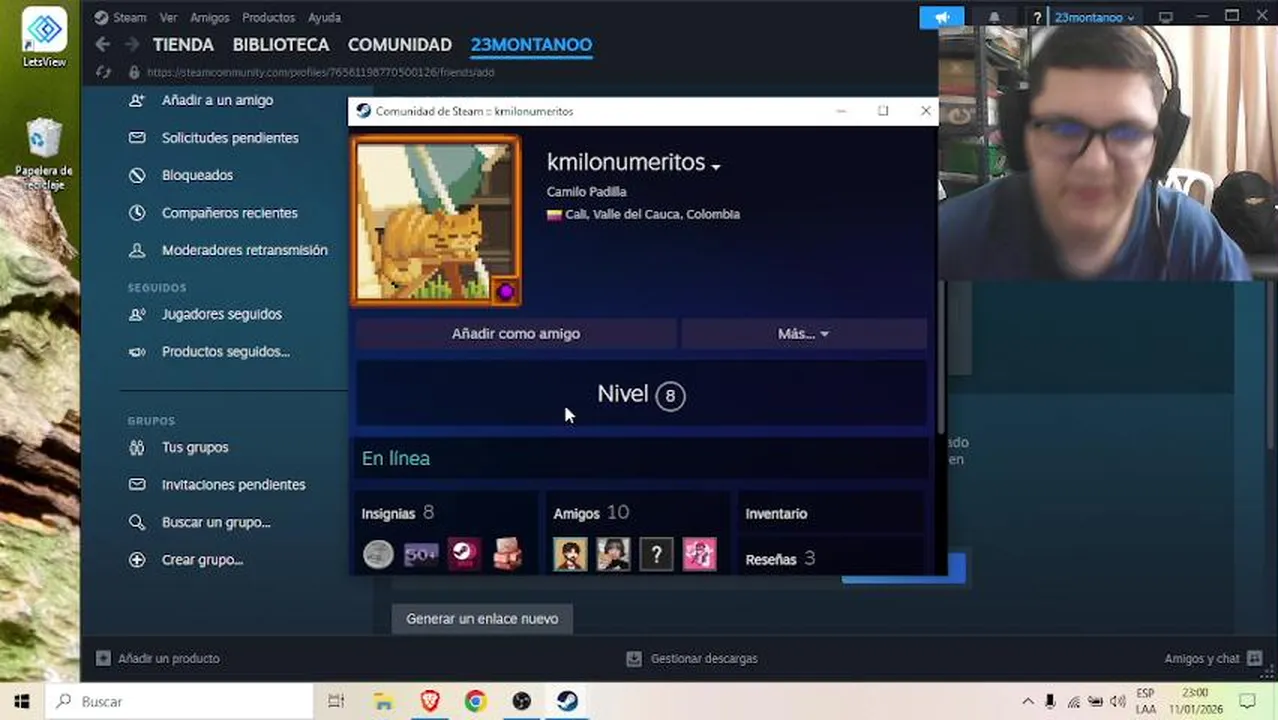Viewport: 1278px width, 720px height.
Task: Click the Añadir un producto plus icon
Action: pos(103,658)
